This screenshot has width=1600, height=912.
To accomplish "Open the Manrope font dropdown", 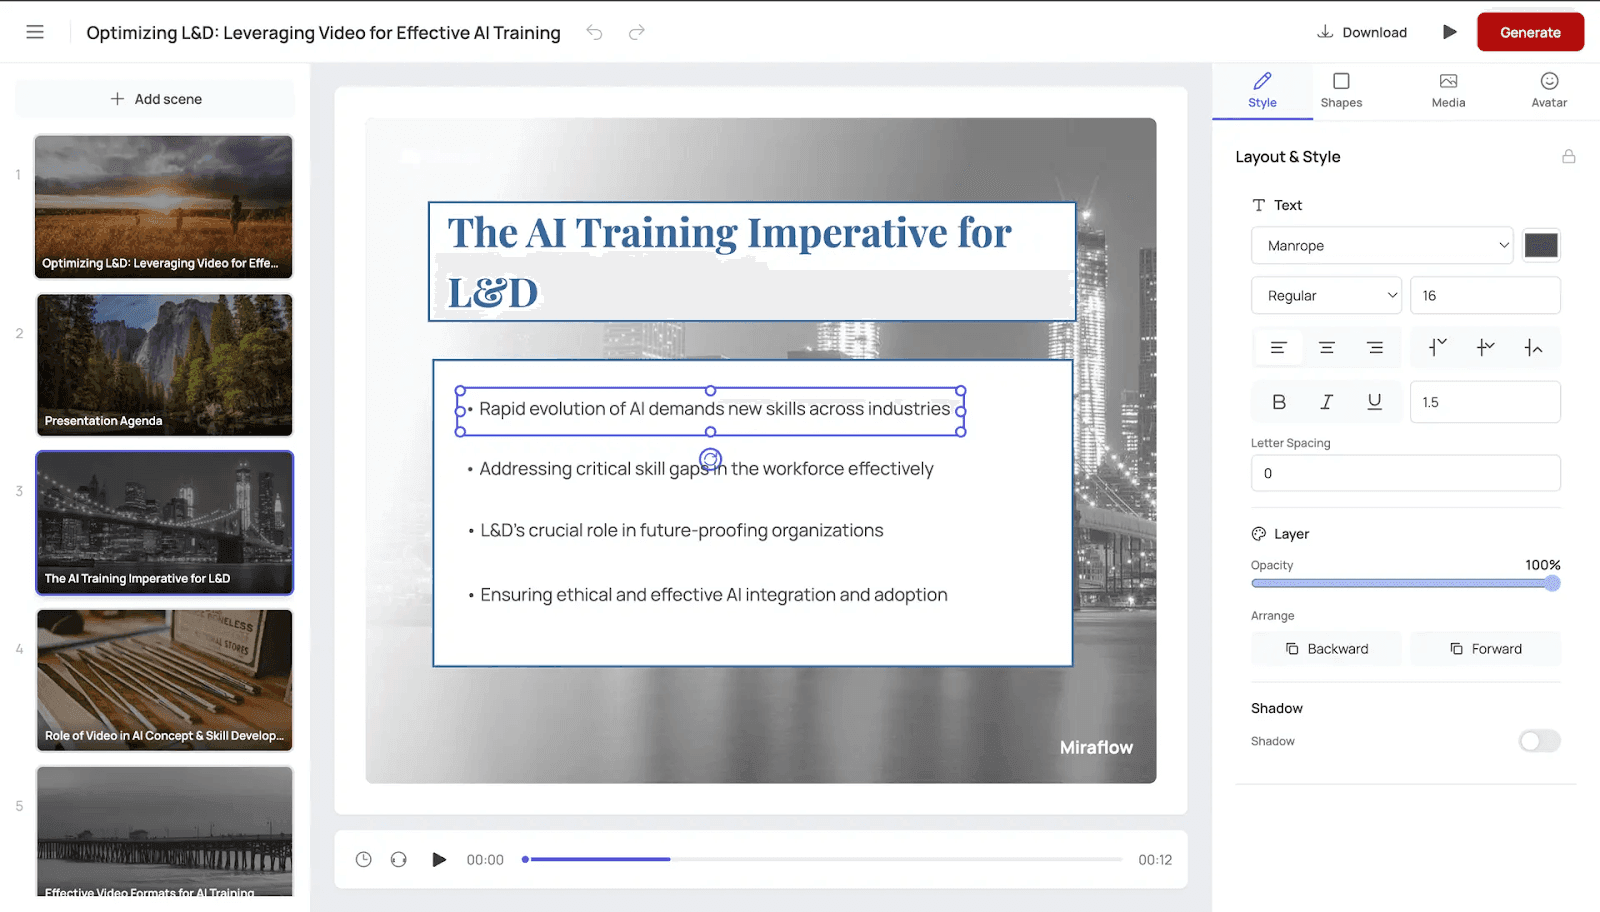I will (x=1381, y=245).
